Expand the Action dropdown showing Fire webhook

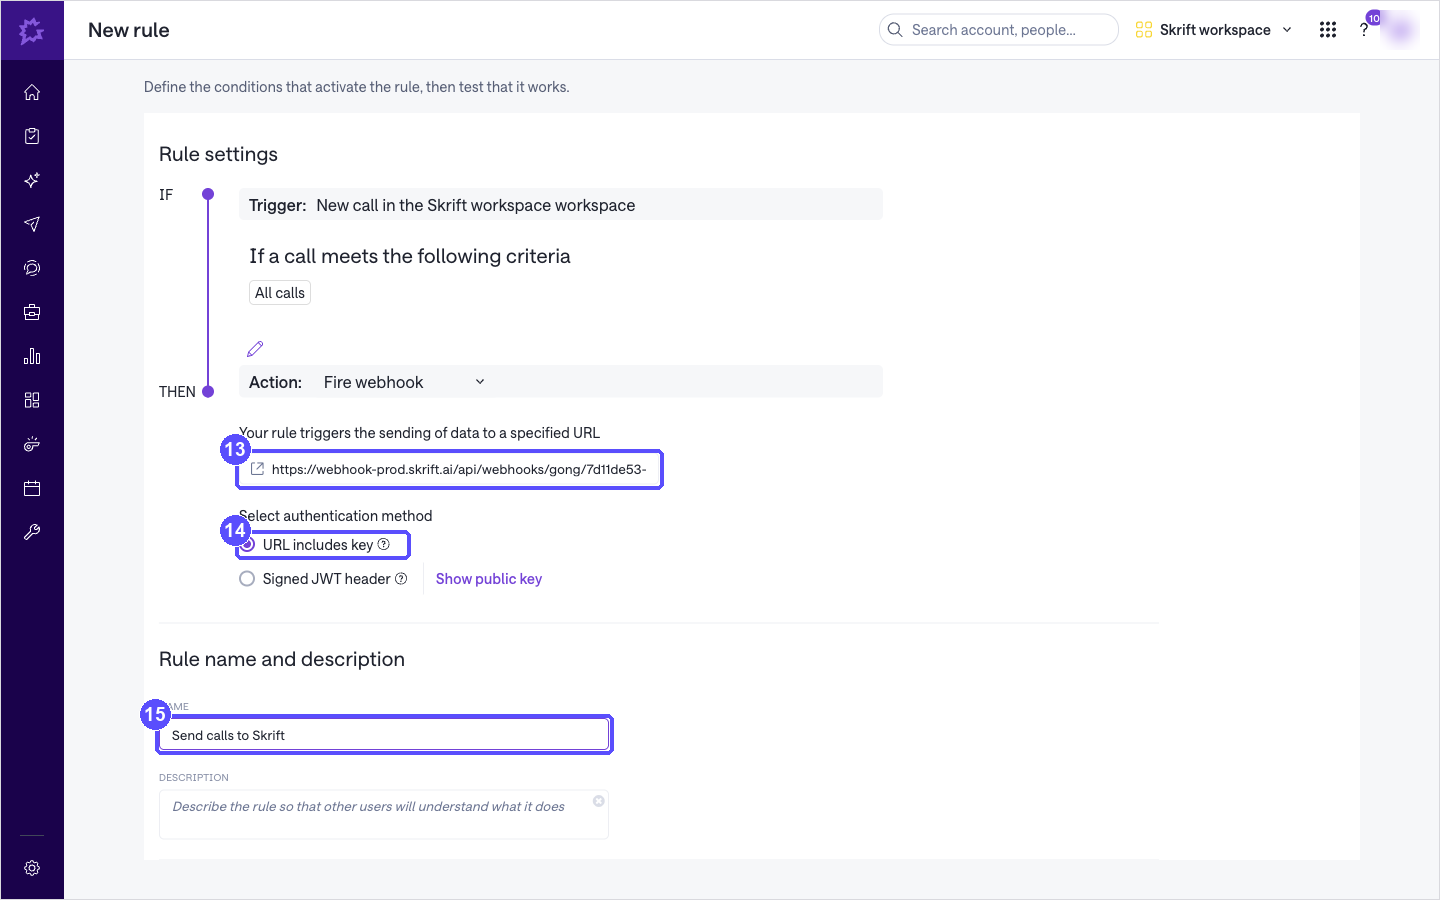point(404,382)
